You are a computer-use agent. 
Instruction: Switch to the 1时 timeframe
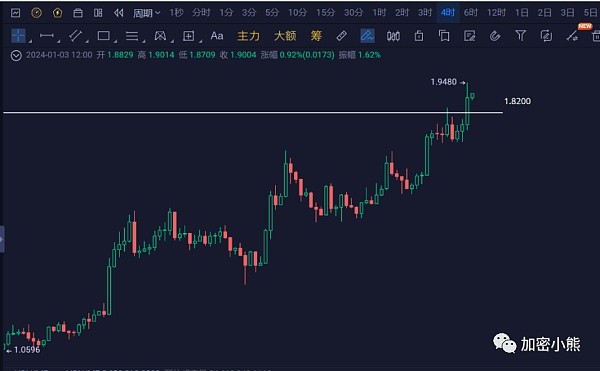tap(379, 13)
